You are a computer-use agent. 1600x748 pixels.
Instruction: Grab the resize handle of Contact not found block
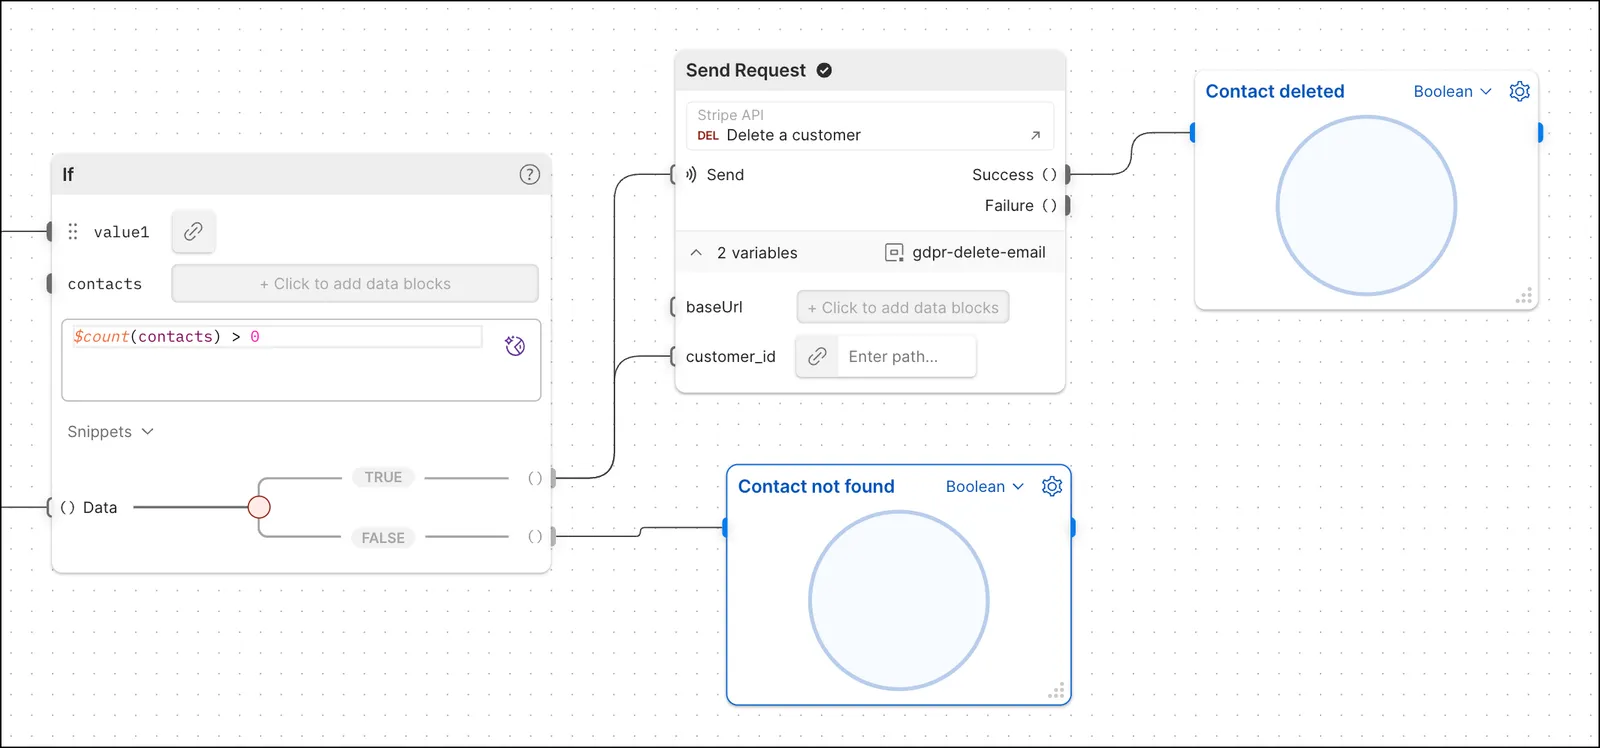[x=1056, y=691]
